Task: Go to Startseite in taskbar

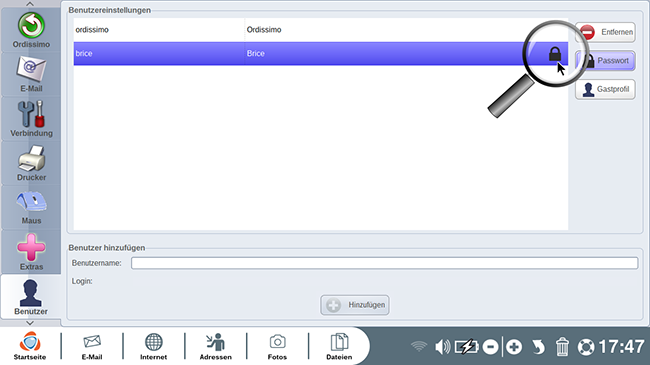Action: pos(30,346)
